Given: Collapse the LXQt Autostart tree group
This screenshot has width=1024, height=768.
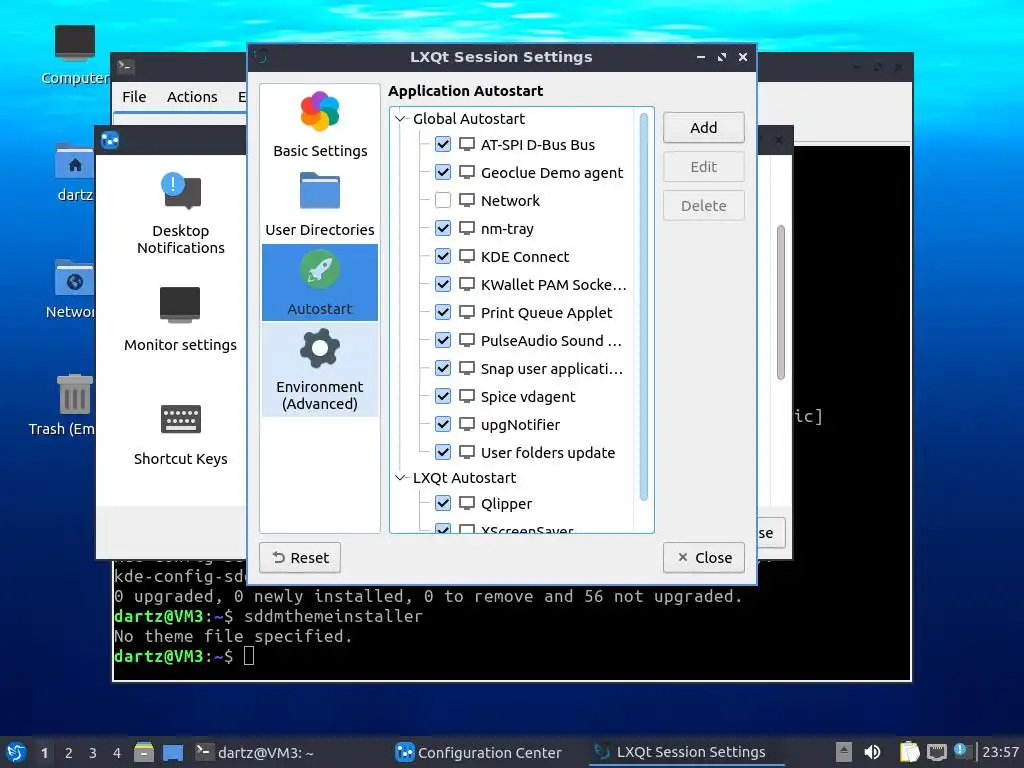Looking at the screenshot, I should 400,477.
